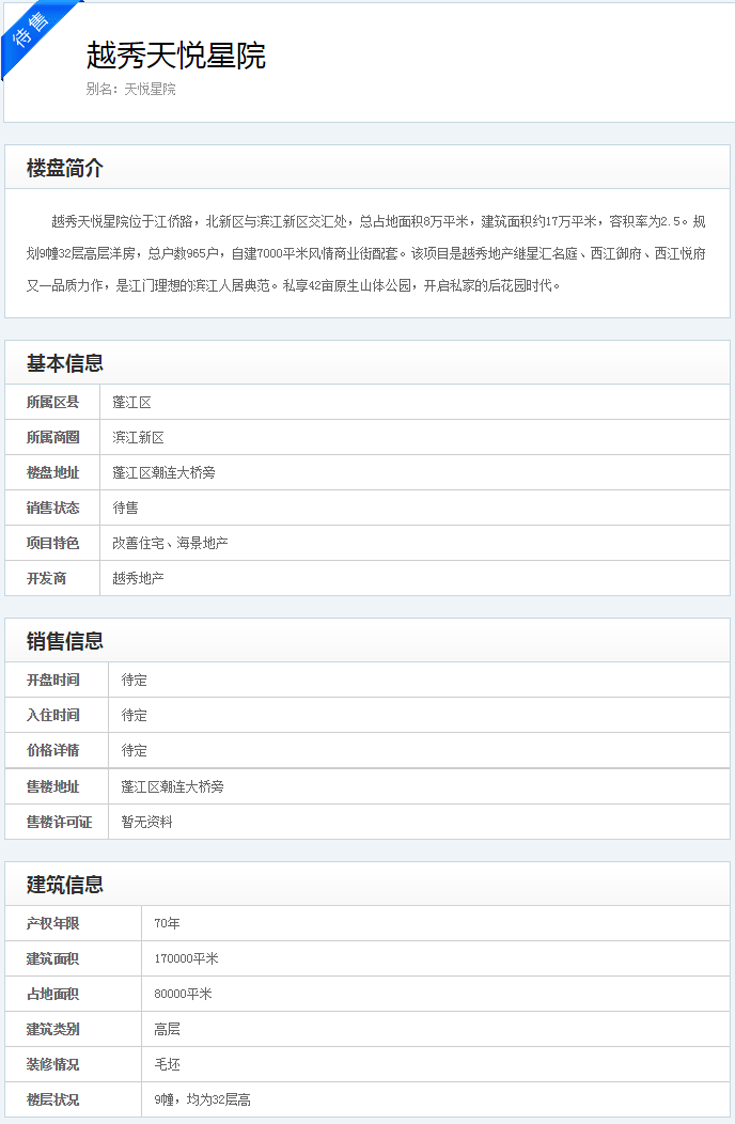This screenshot has height=1124, width=735.
Task: Click the 售楼许可证 value 暂无资料
Action: [147, 821]
